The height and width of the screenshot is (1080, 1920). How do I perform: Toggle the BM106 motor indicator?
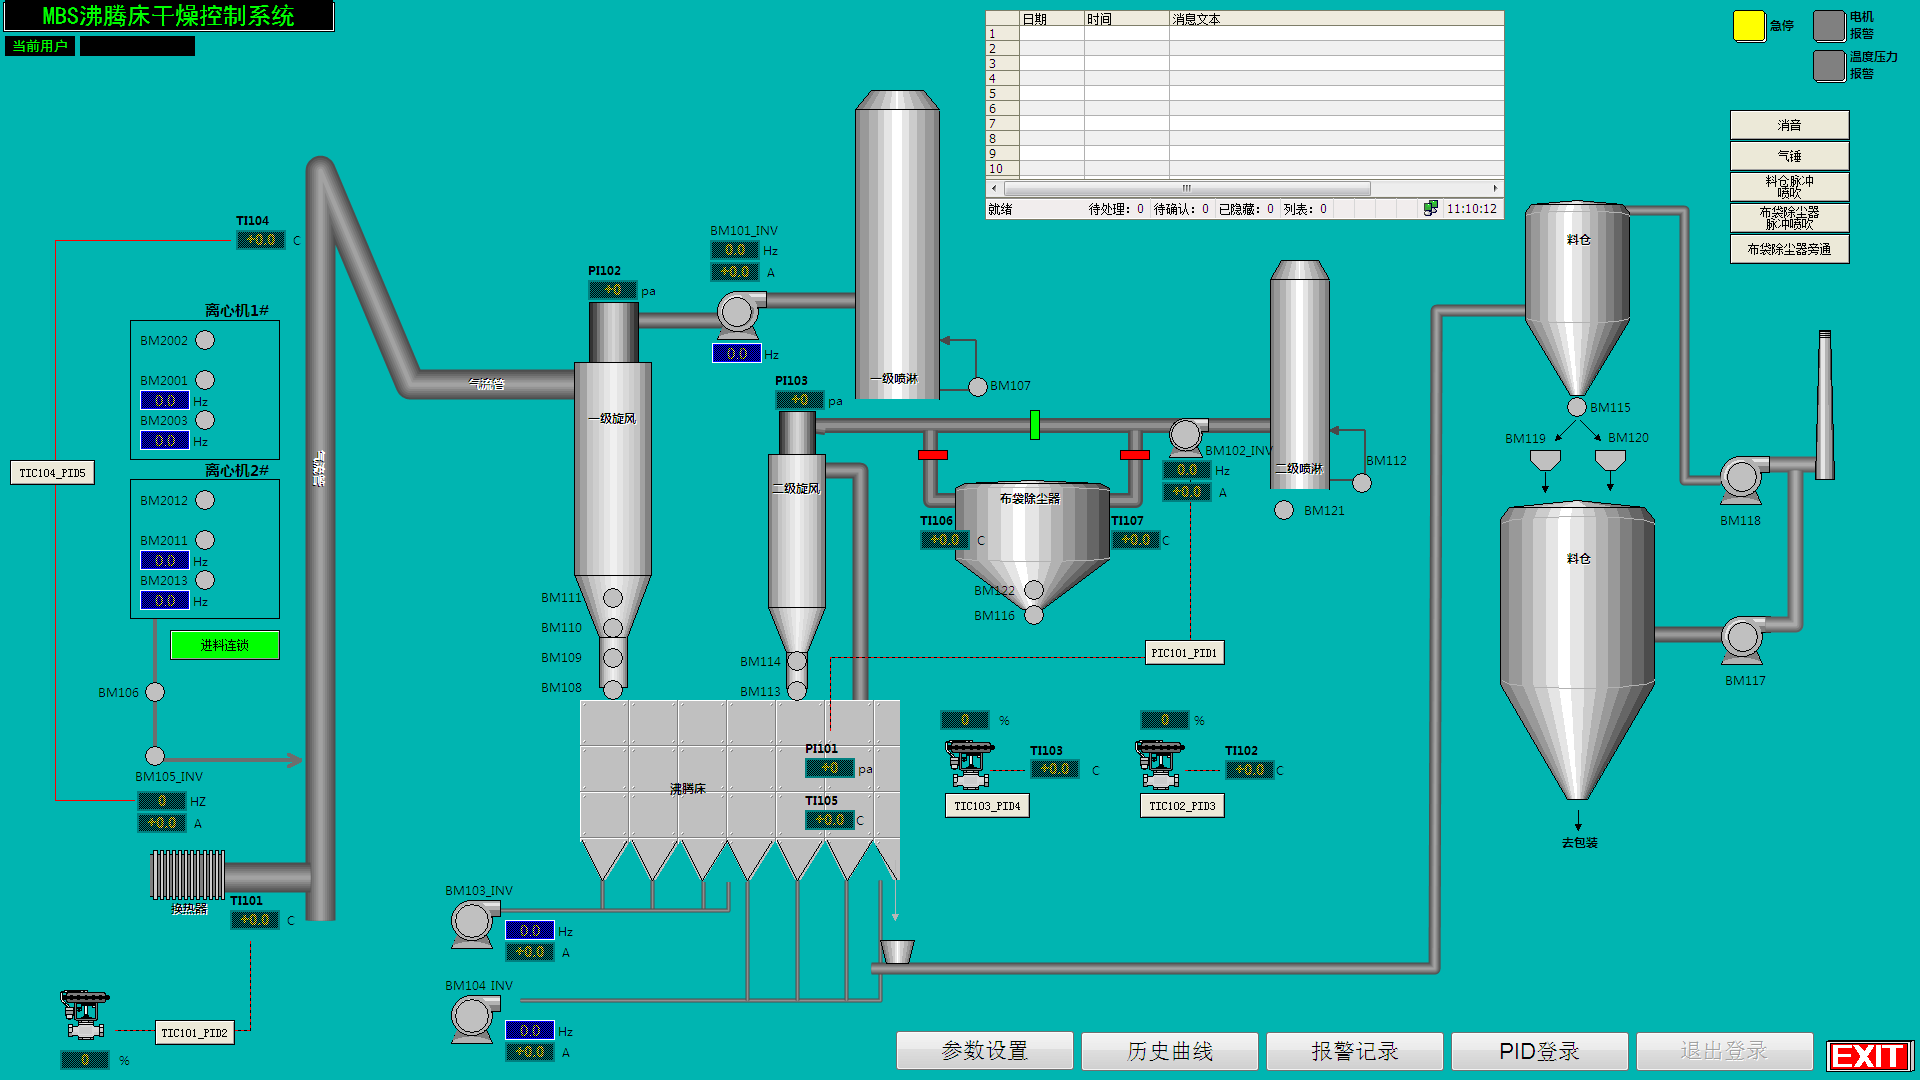155,692
